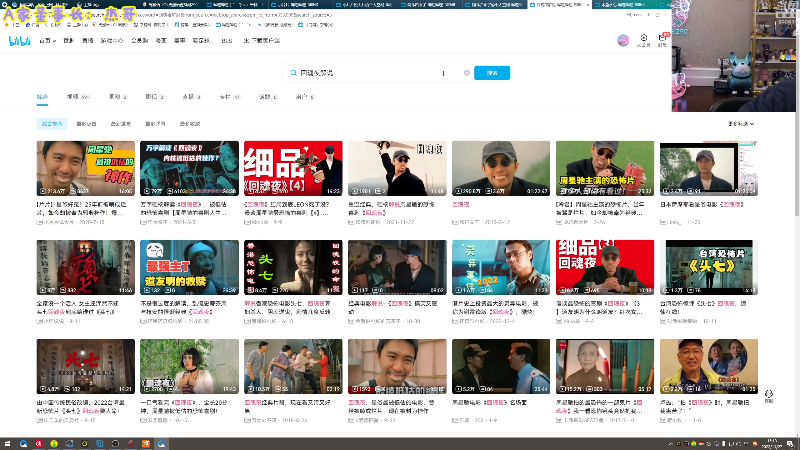Open thumbnail captioned 万字解读《回魂夜》

(189, 168)
